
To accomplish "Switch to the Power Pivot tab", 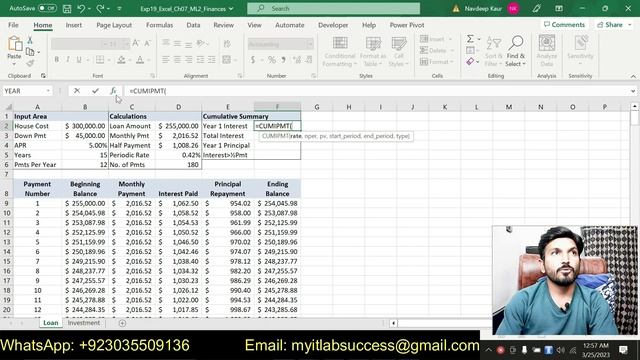I will pos(407,25).
